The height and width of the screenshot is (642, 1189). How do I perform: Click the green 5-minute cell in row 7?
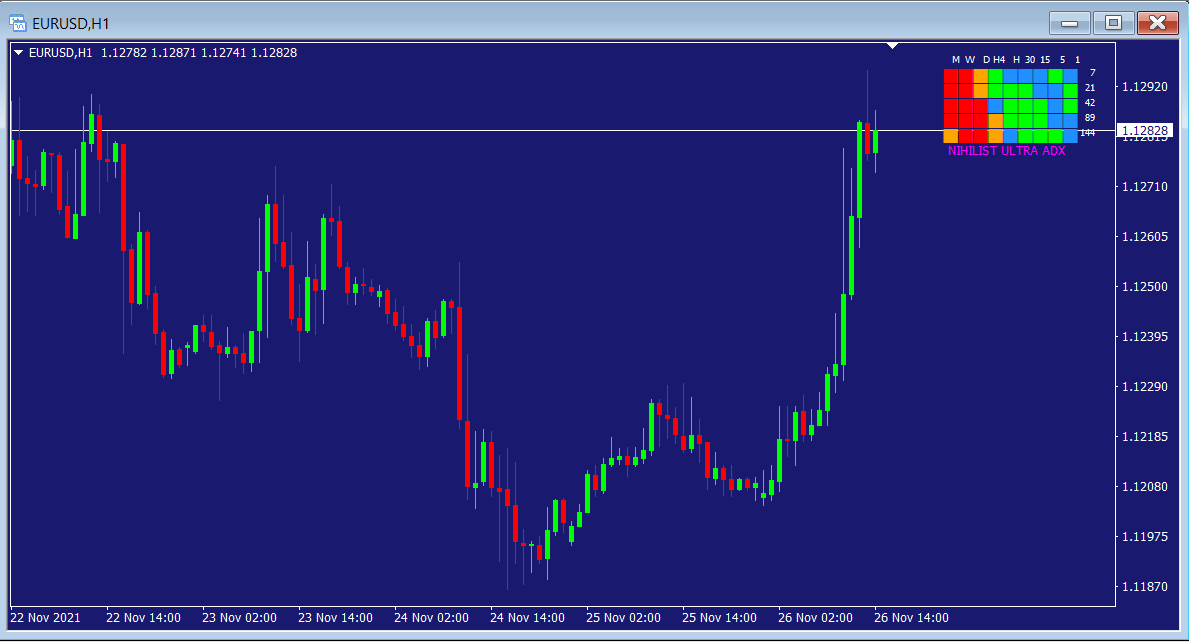click(x=1055, y=76)
